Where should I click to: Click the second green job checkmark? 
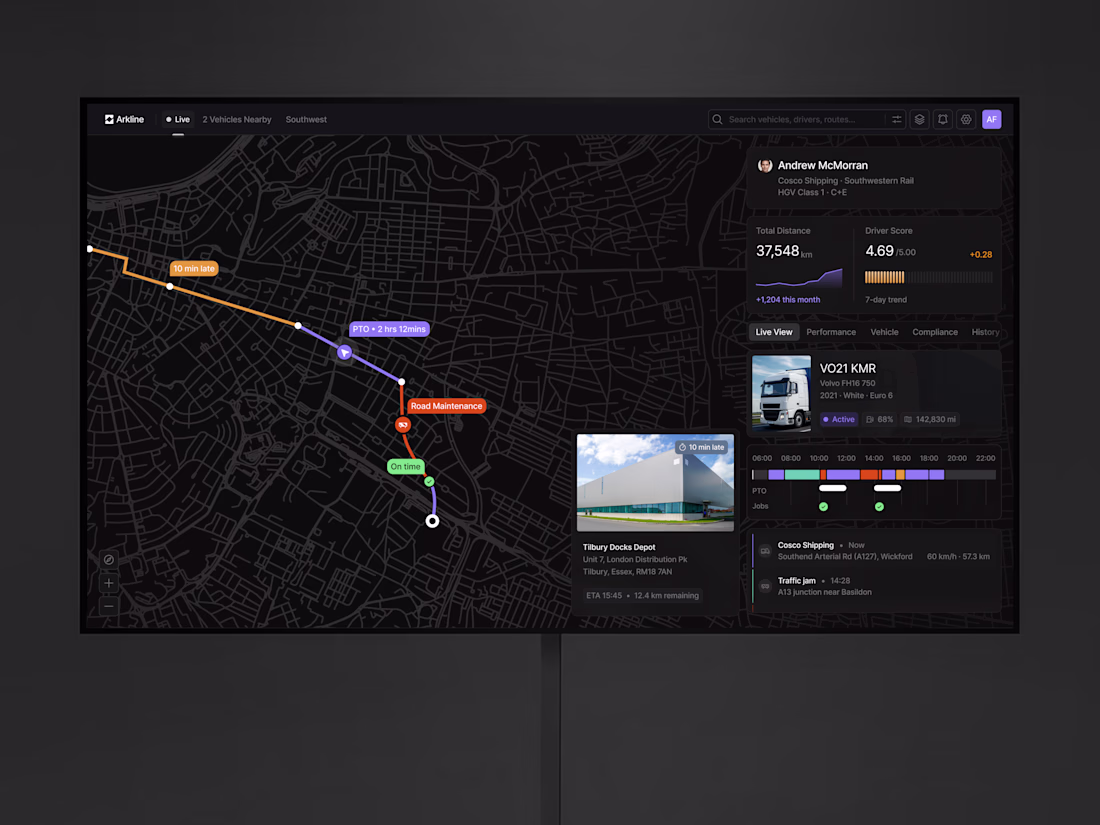click(879, 507)
